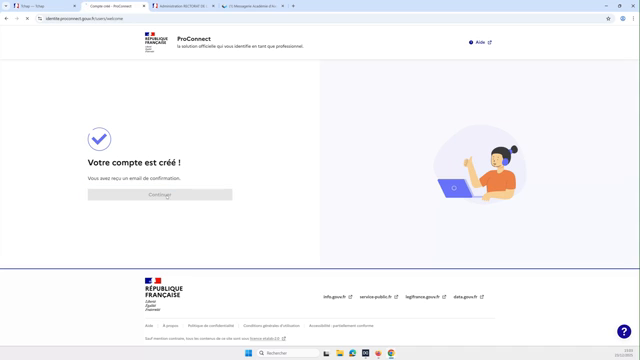Open legifrance.gouv.fr footer link
640x360 pixels.
(x=425, y=297)
